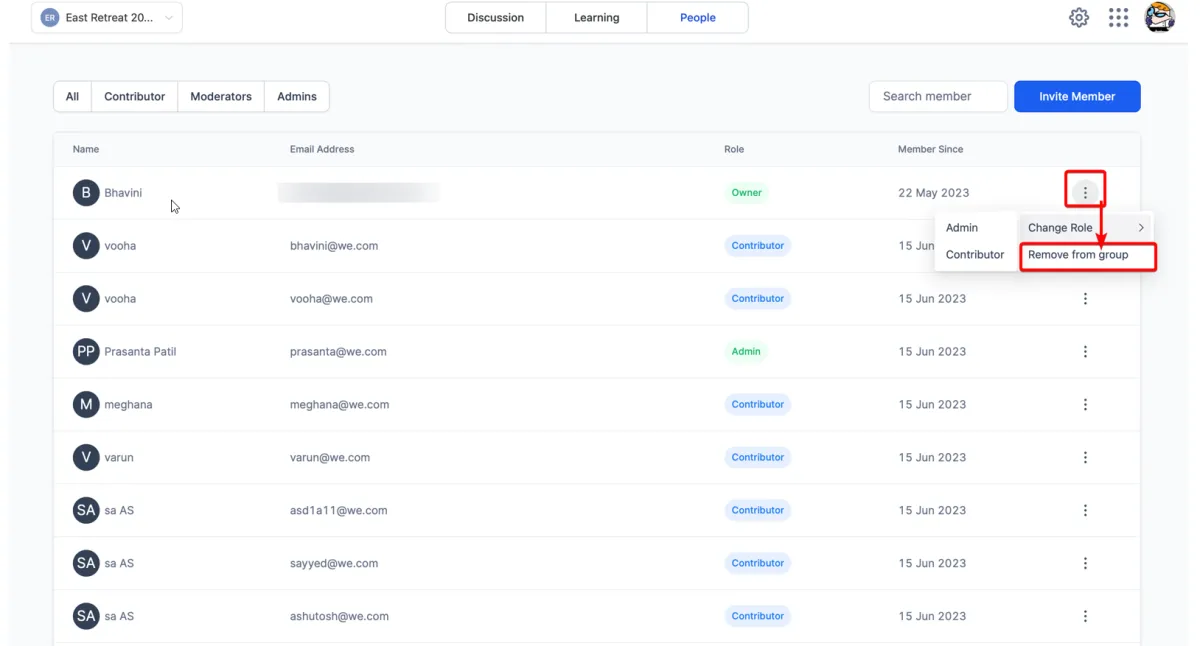The width and height of the screenshot is (1200, 646).
Task: Open three-dot menu for Prasanta Patil
Action: pyautogui.click(x=1085, y=352)
